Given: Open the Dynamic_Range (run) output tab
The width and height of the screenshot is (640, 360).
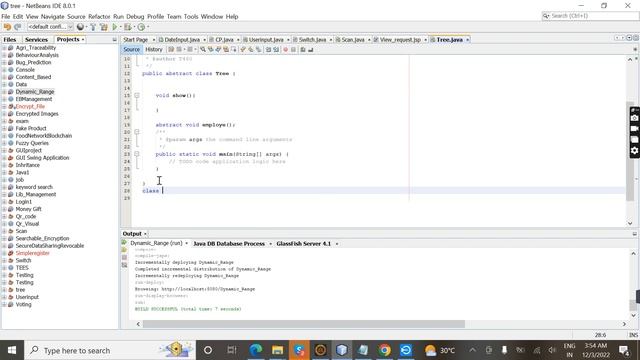Looking at the screenshot, I should 156,243.
